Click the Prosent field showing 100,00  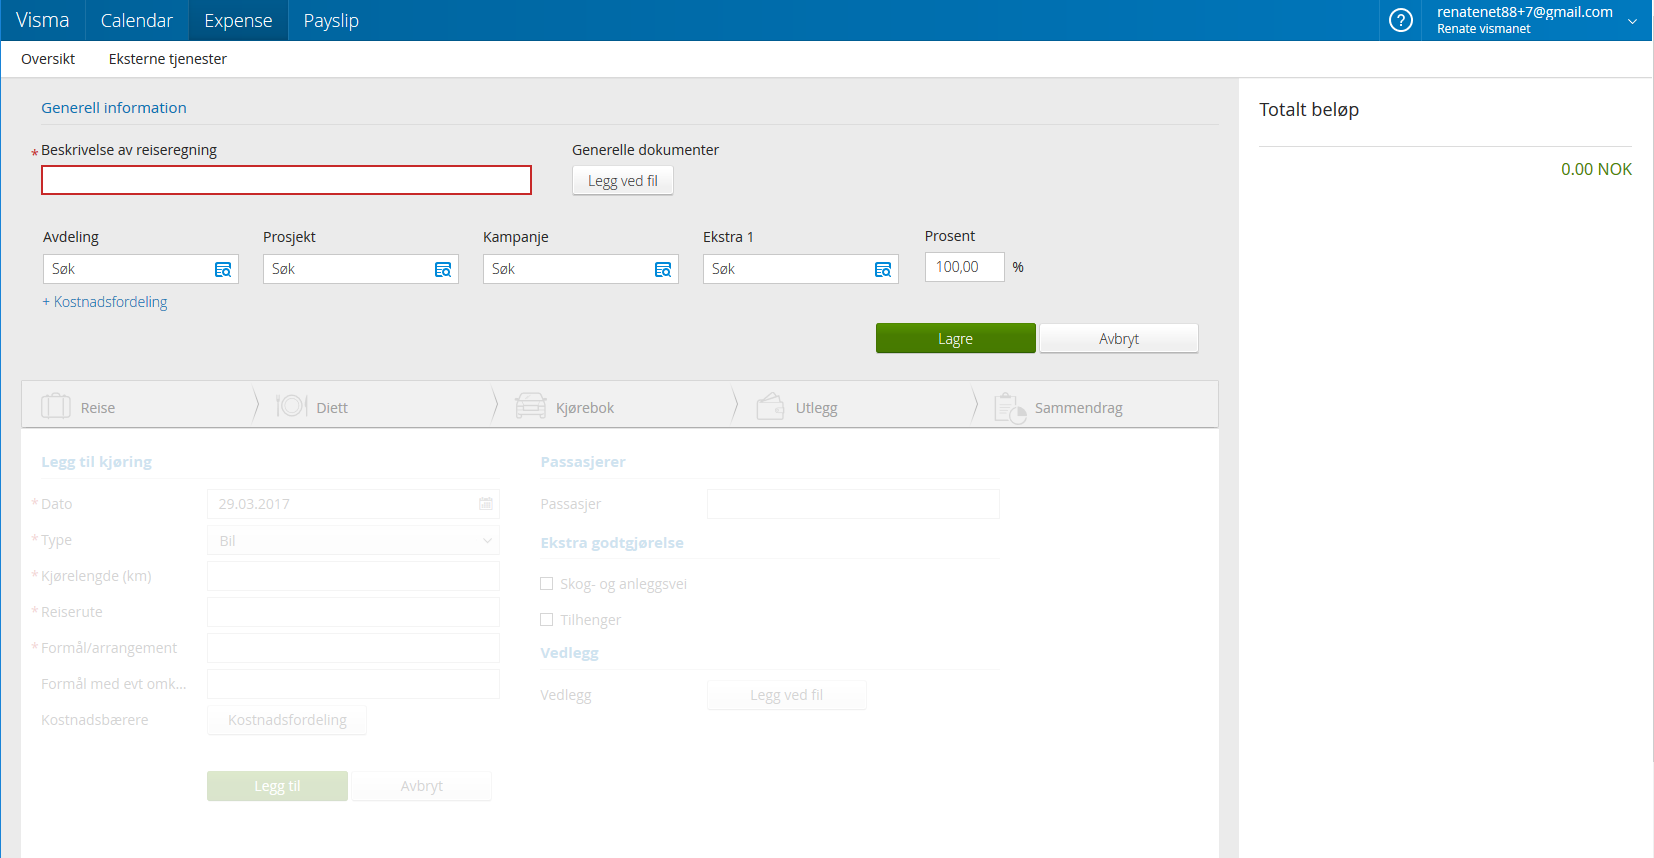(965, 267)
